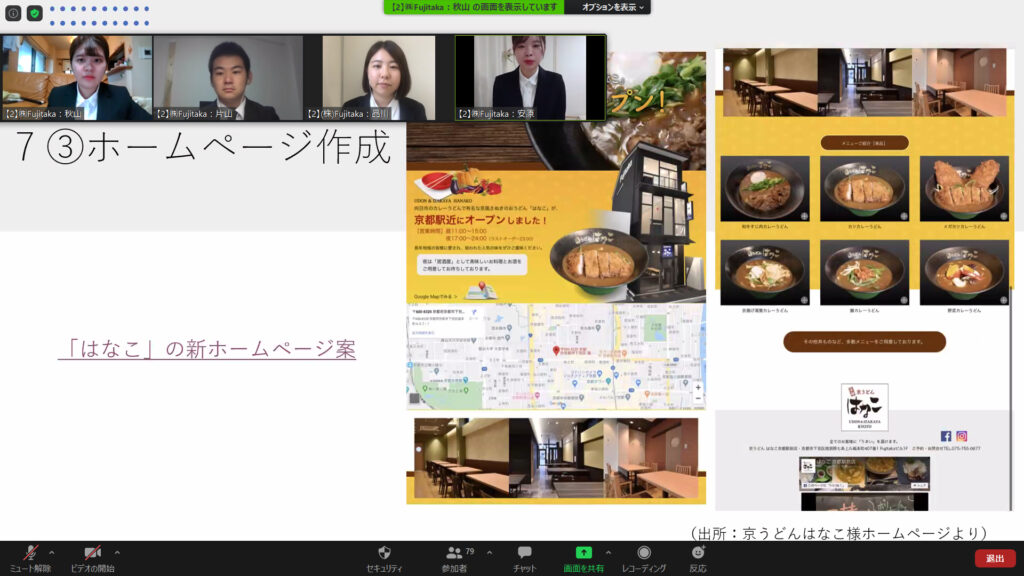Open the Facebook icon in footer
The image size is (1024, 576).
(946, 436)
